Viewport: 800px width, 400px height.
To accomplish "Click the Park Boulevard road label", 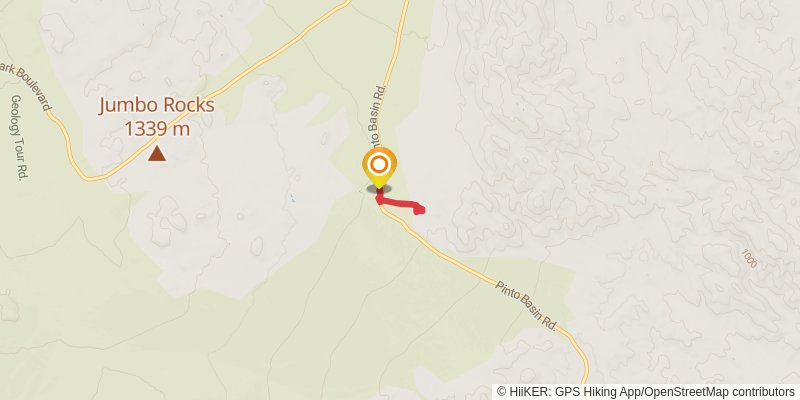I will coord(27,86).
